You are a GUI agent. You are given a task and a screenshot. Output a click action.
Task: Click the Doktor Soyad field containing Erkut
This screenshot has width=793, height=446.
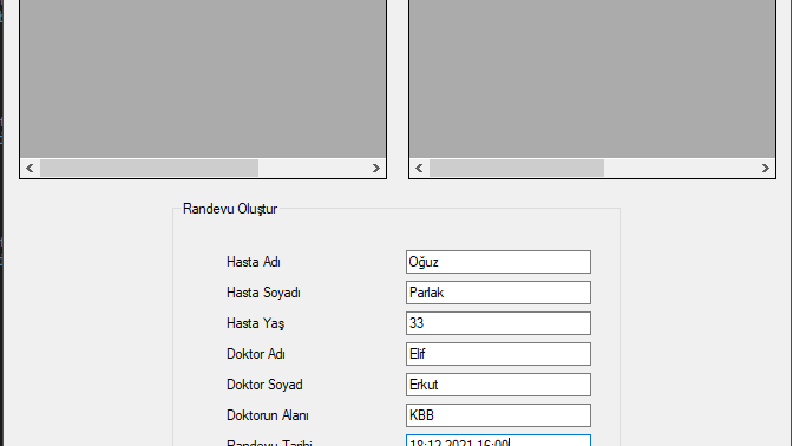point(498,384)
